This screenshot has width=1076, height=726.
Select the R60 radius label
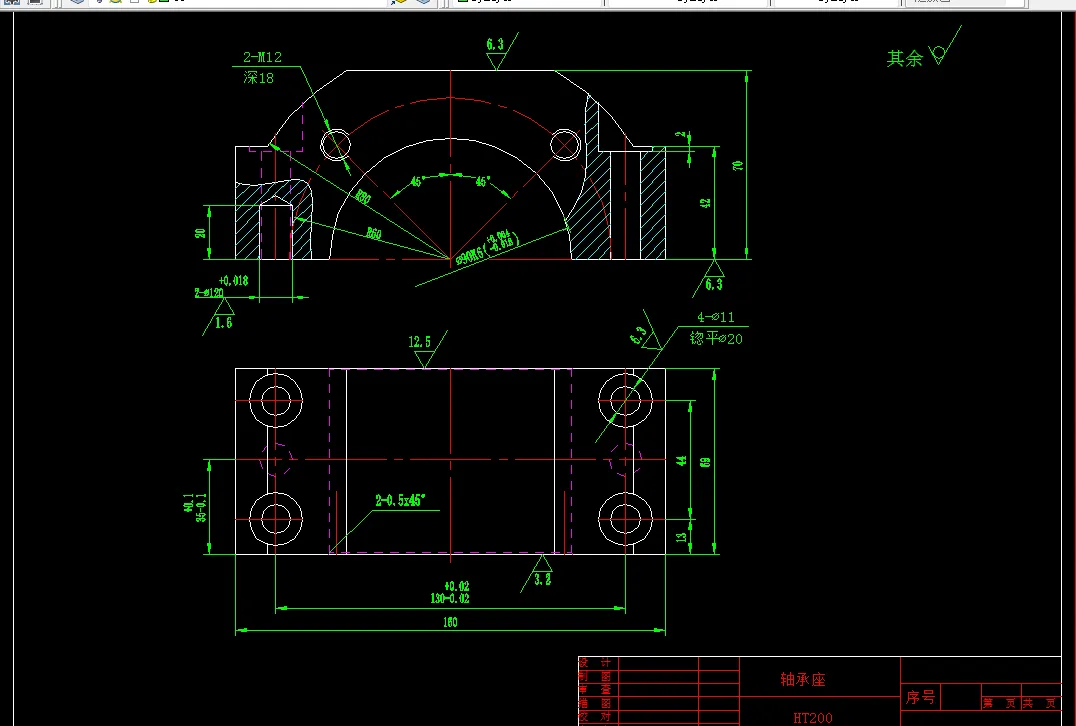[374, 234]
